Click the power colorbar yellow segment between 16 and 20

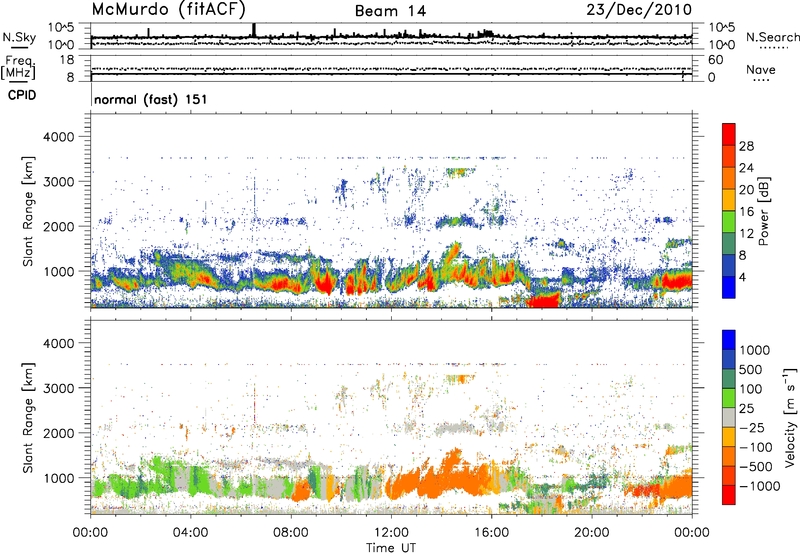pyautogui.click(x=729, y=200)
